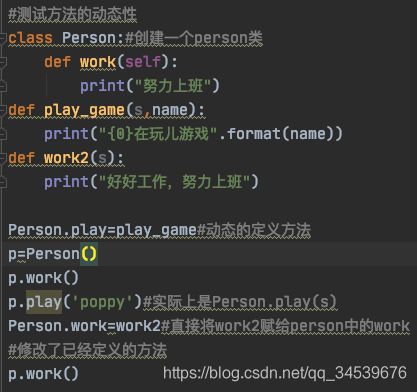Click the string "{0}在玩儿游戏"
This screenshot has height=392, width=417.
158,134
